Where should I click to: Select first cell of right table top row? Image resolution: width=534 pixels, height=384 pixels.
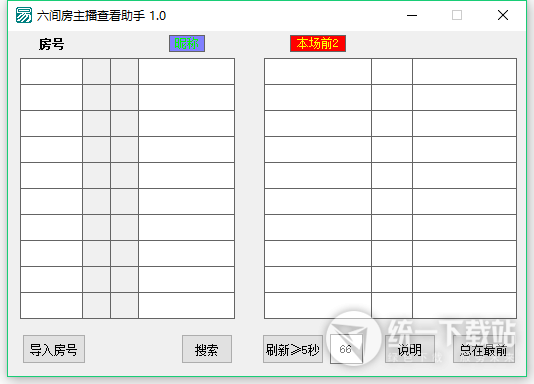(x=318, y=71)
